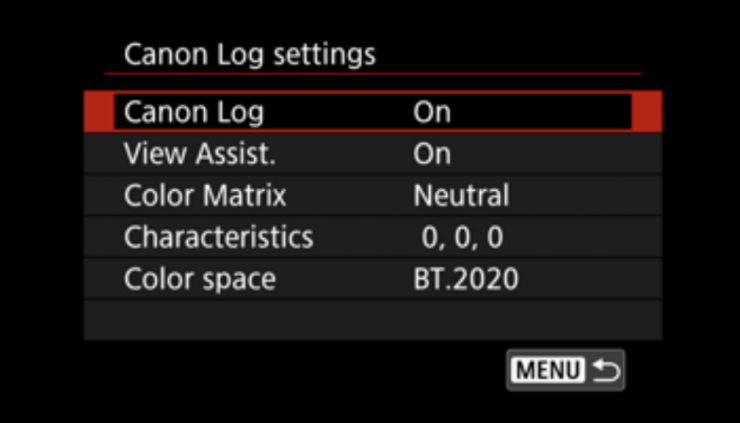The width and height of the screenshot is (740, 423).
Task: Select the Color Matrix menu item label
Action: pyautogui.click(x=204, y=195)
